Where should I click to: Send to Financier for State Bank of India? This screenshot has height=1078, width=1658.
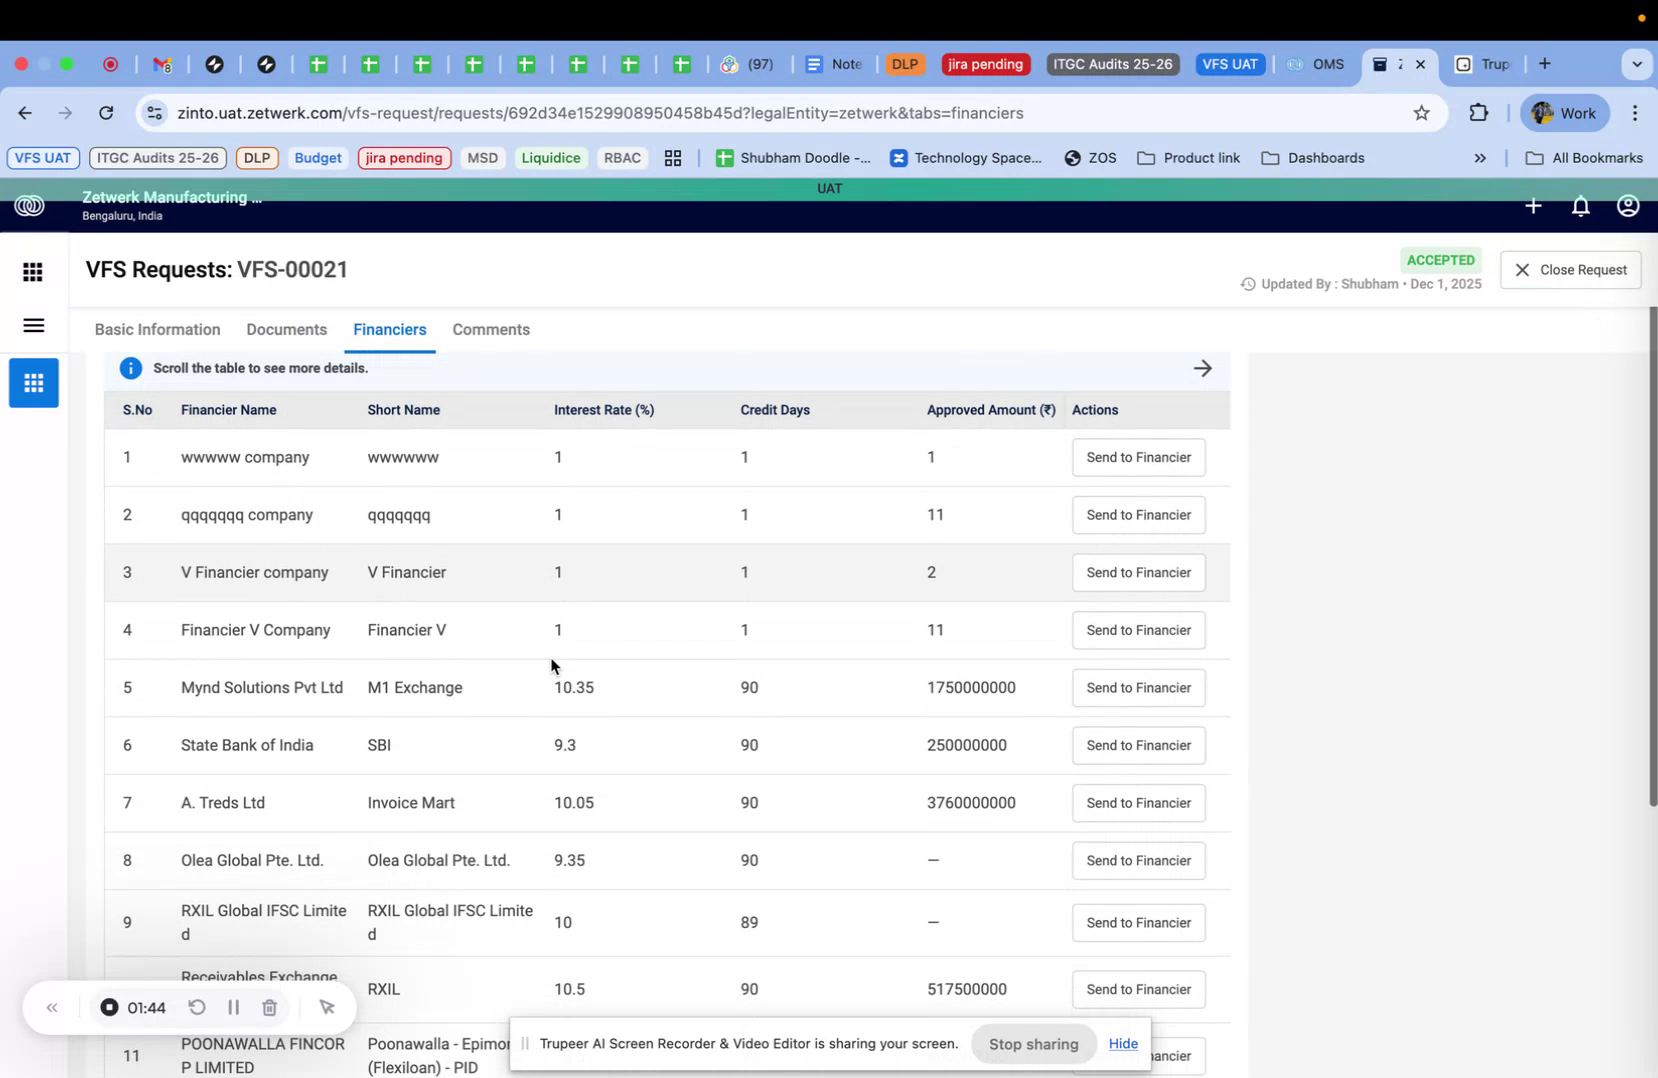tap(1138, 745)
